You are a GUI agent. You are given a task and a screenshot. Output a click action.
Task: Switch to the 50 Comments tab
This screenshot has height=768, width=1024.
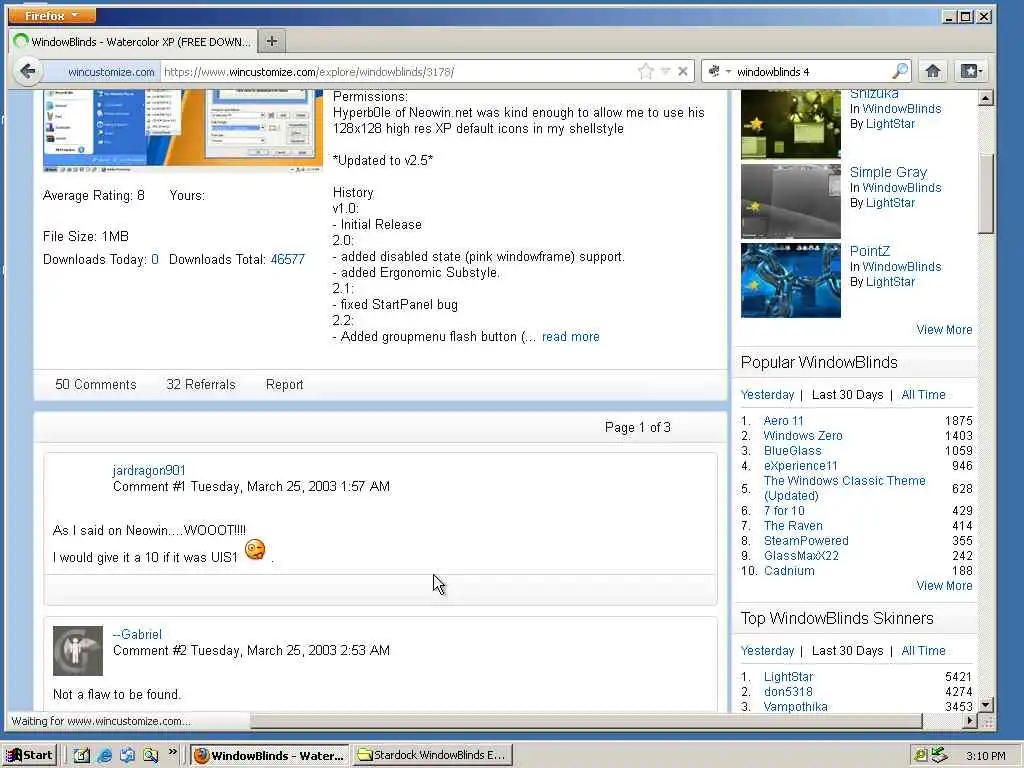click(x=96, y=385)
